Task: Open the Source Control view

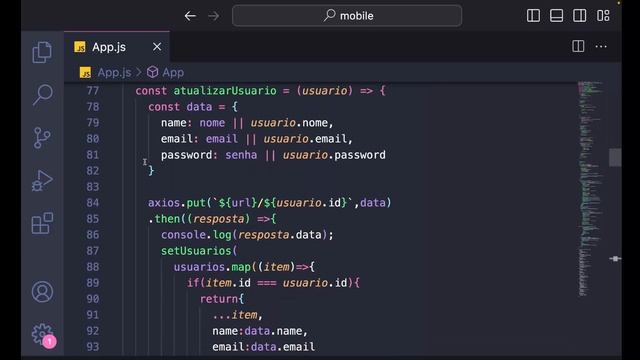Action: tap(42, 138)
